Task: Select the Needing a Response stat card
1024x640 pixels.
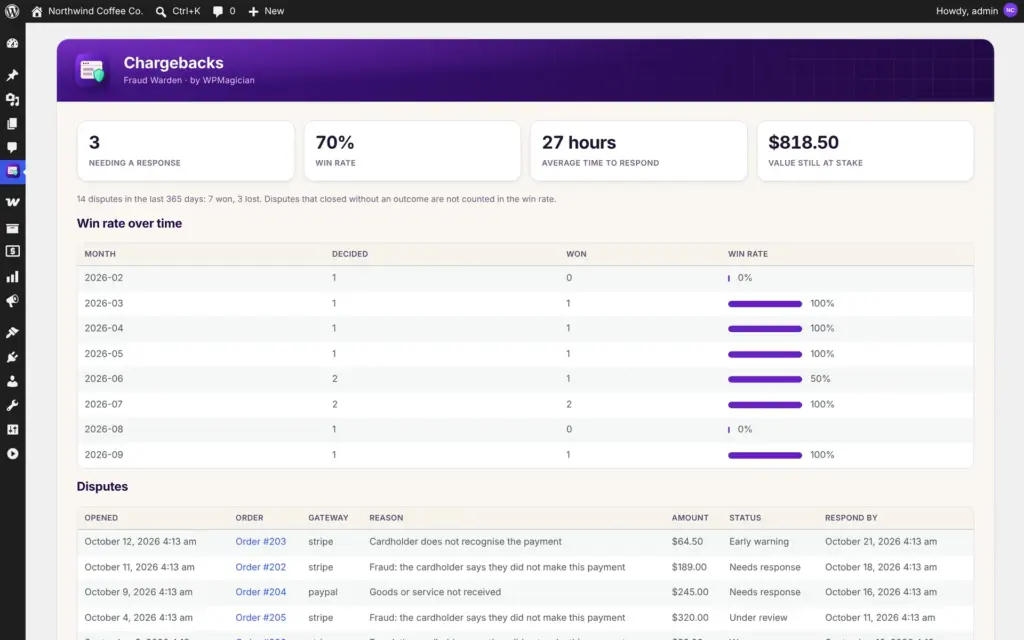Action: [185, 151]
